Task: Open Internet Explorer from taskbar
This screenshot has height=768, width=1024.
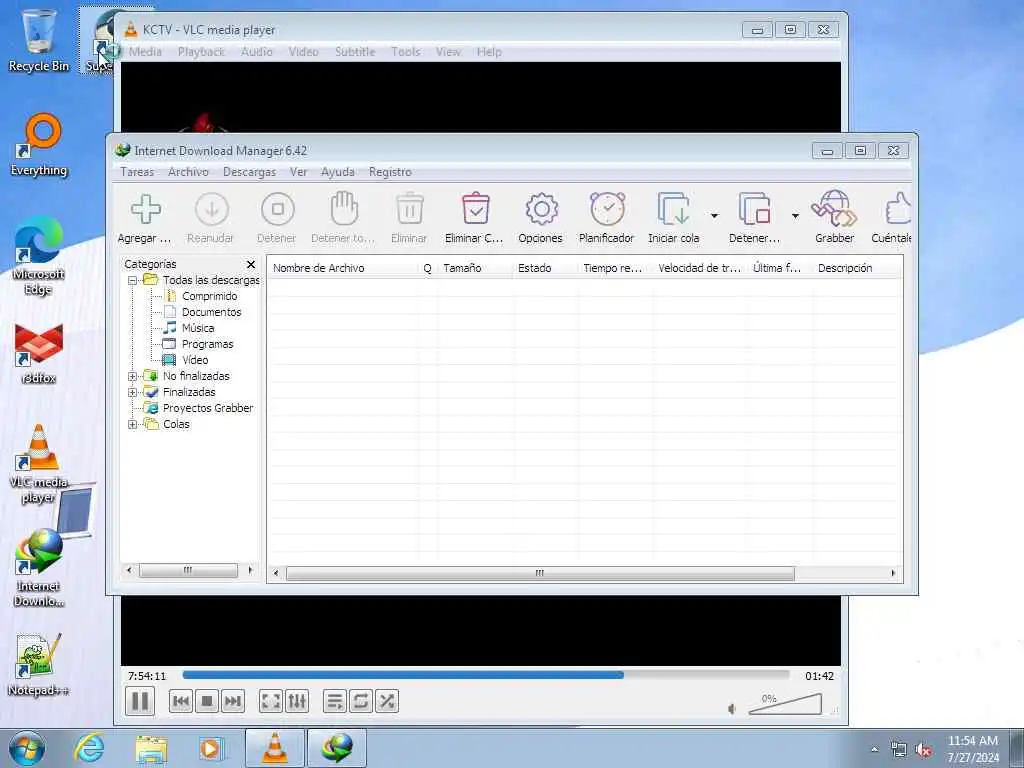Action: tap(89, 748)
